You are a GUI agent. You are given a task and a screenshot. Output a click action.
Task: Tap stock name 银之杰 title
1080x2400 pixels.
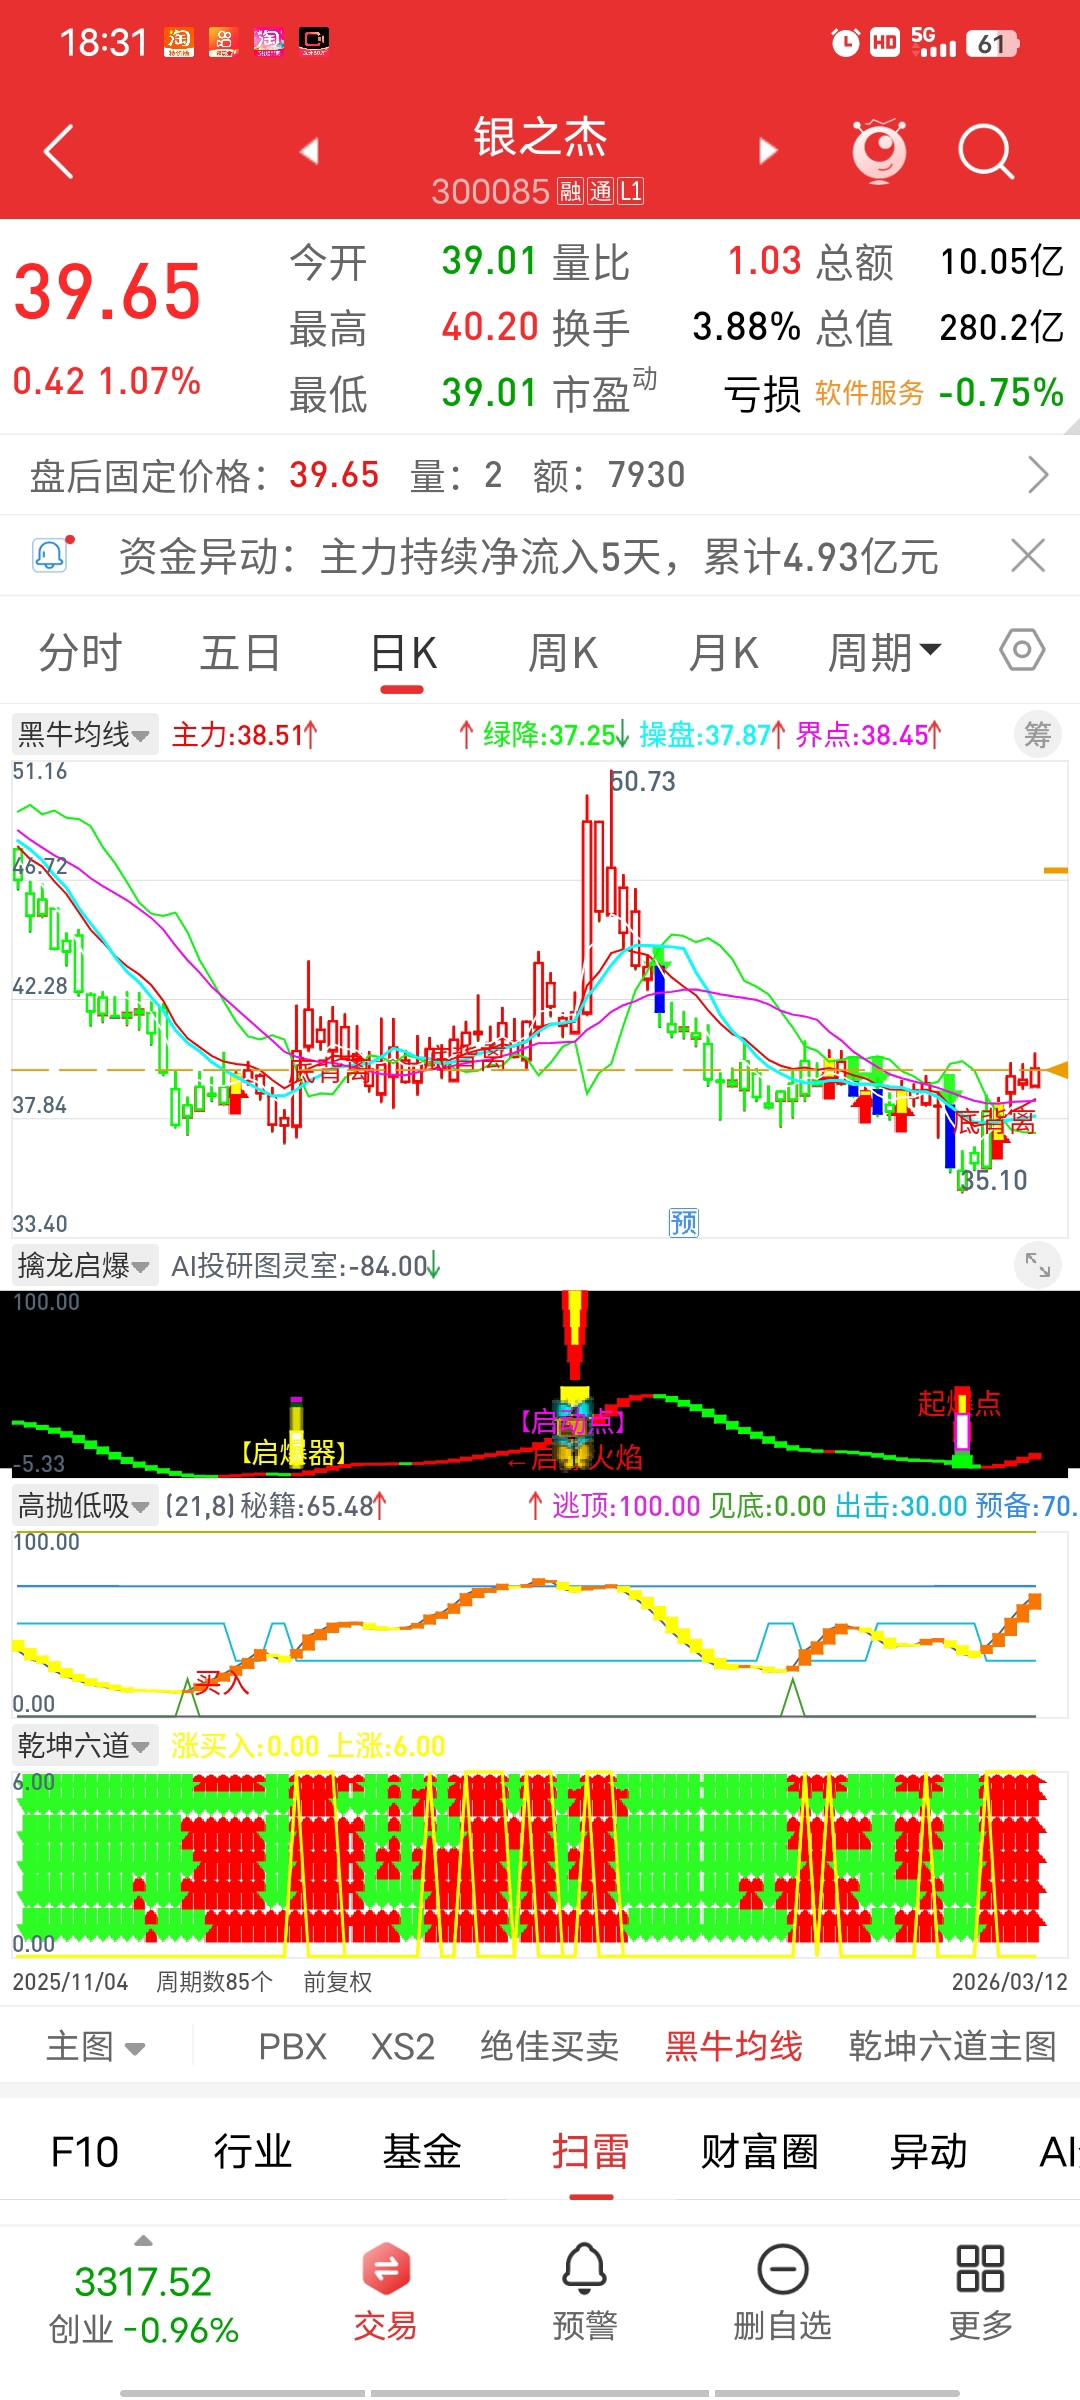pos(540,137)
